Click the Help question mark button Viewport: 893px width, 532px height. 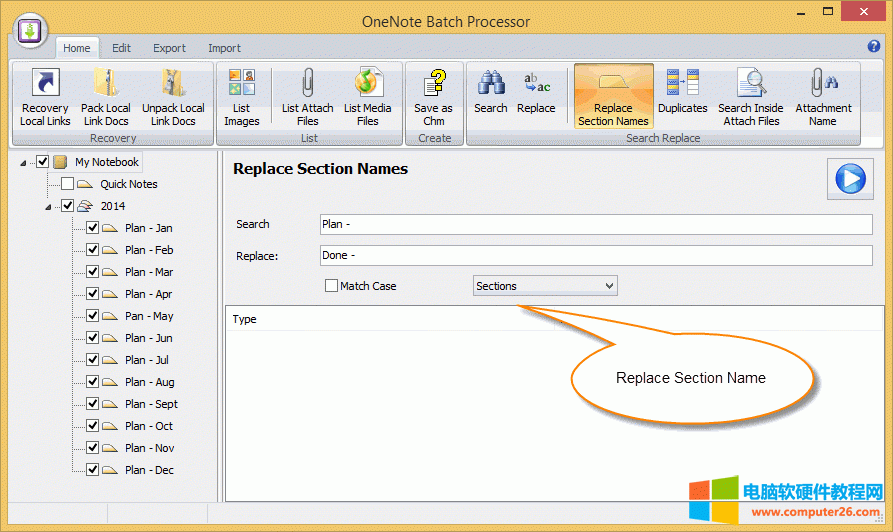coord(874,47)
